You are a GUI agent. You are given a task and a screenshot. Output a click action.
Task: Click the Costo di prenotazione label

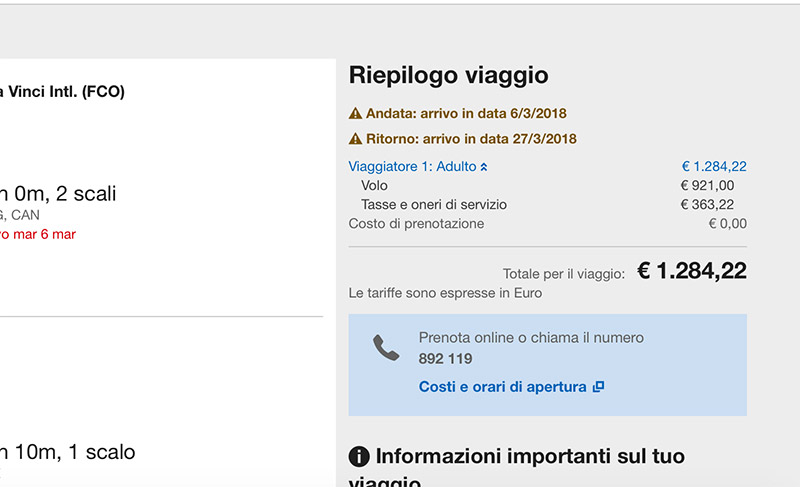[x=416, y=224]
